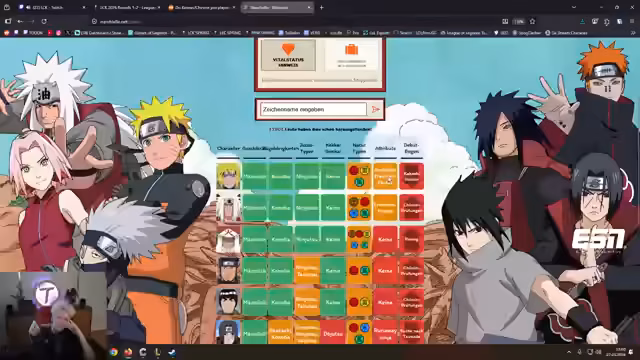Open the browser extensions puzzle icon
Viewport: 640px width, 360px height.
click(x=607, y=21)
